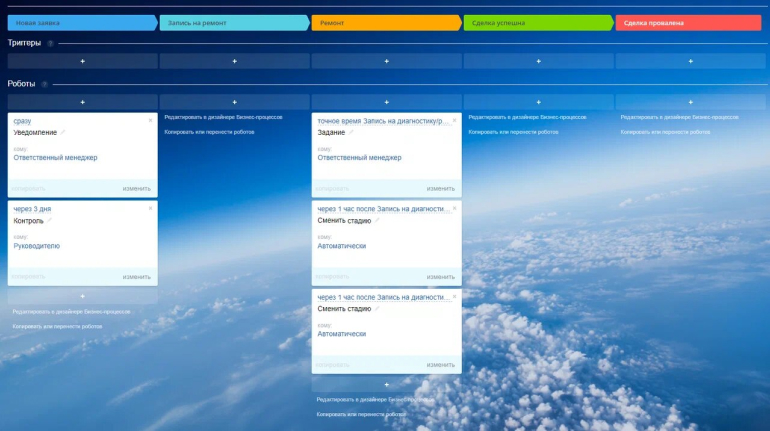This screenshot has height=431, width=770.
Task: Change the 'сразу' delay on Уведомление
Action: (x=22, y=121)
